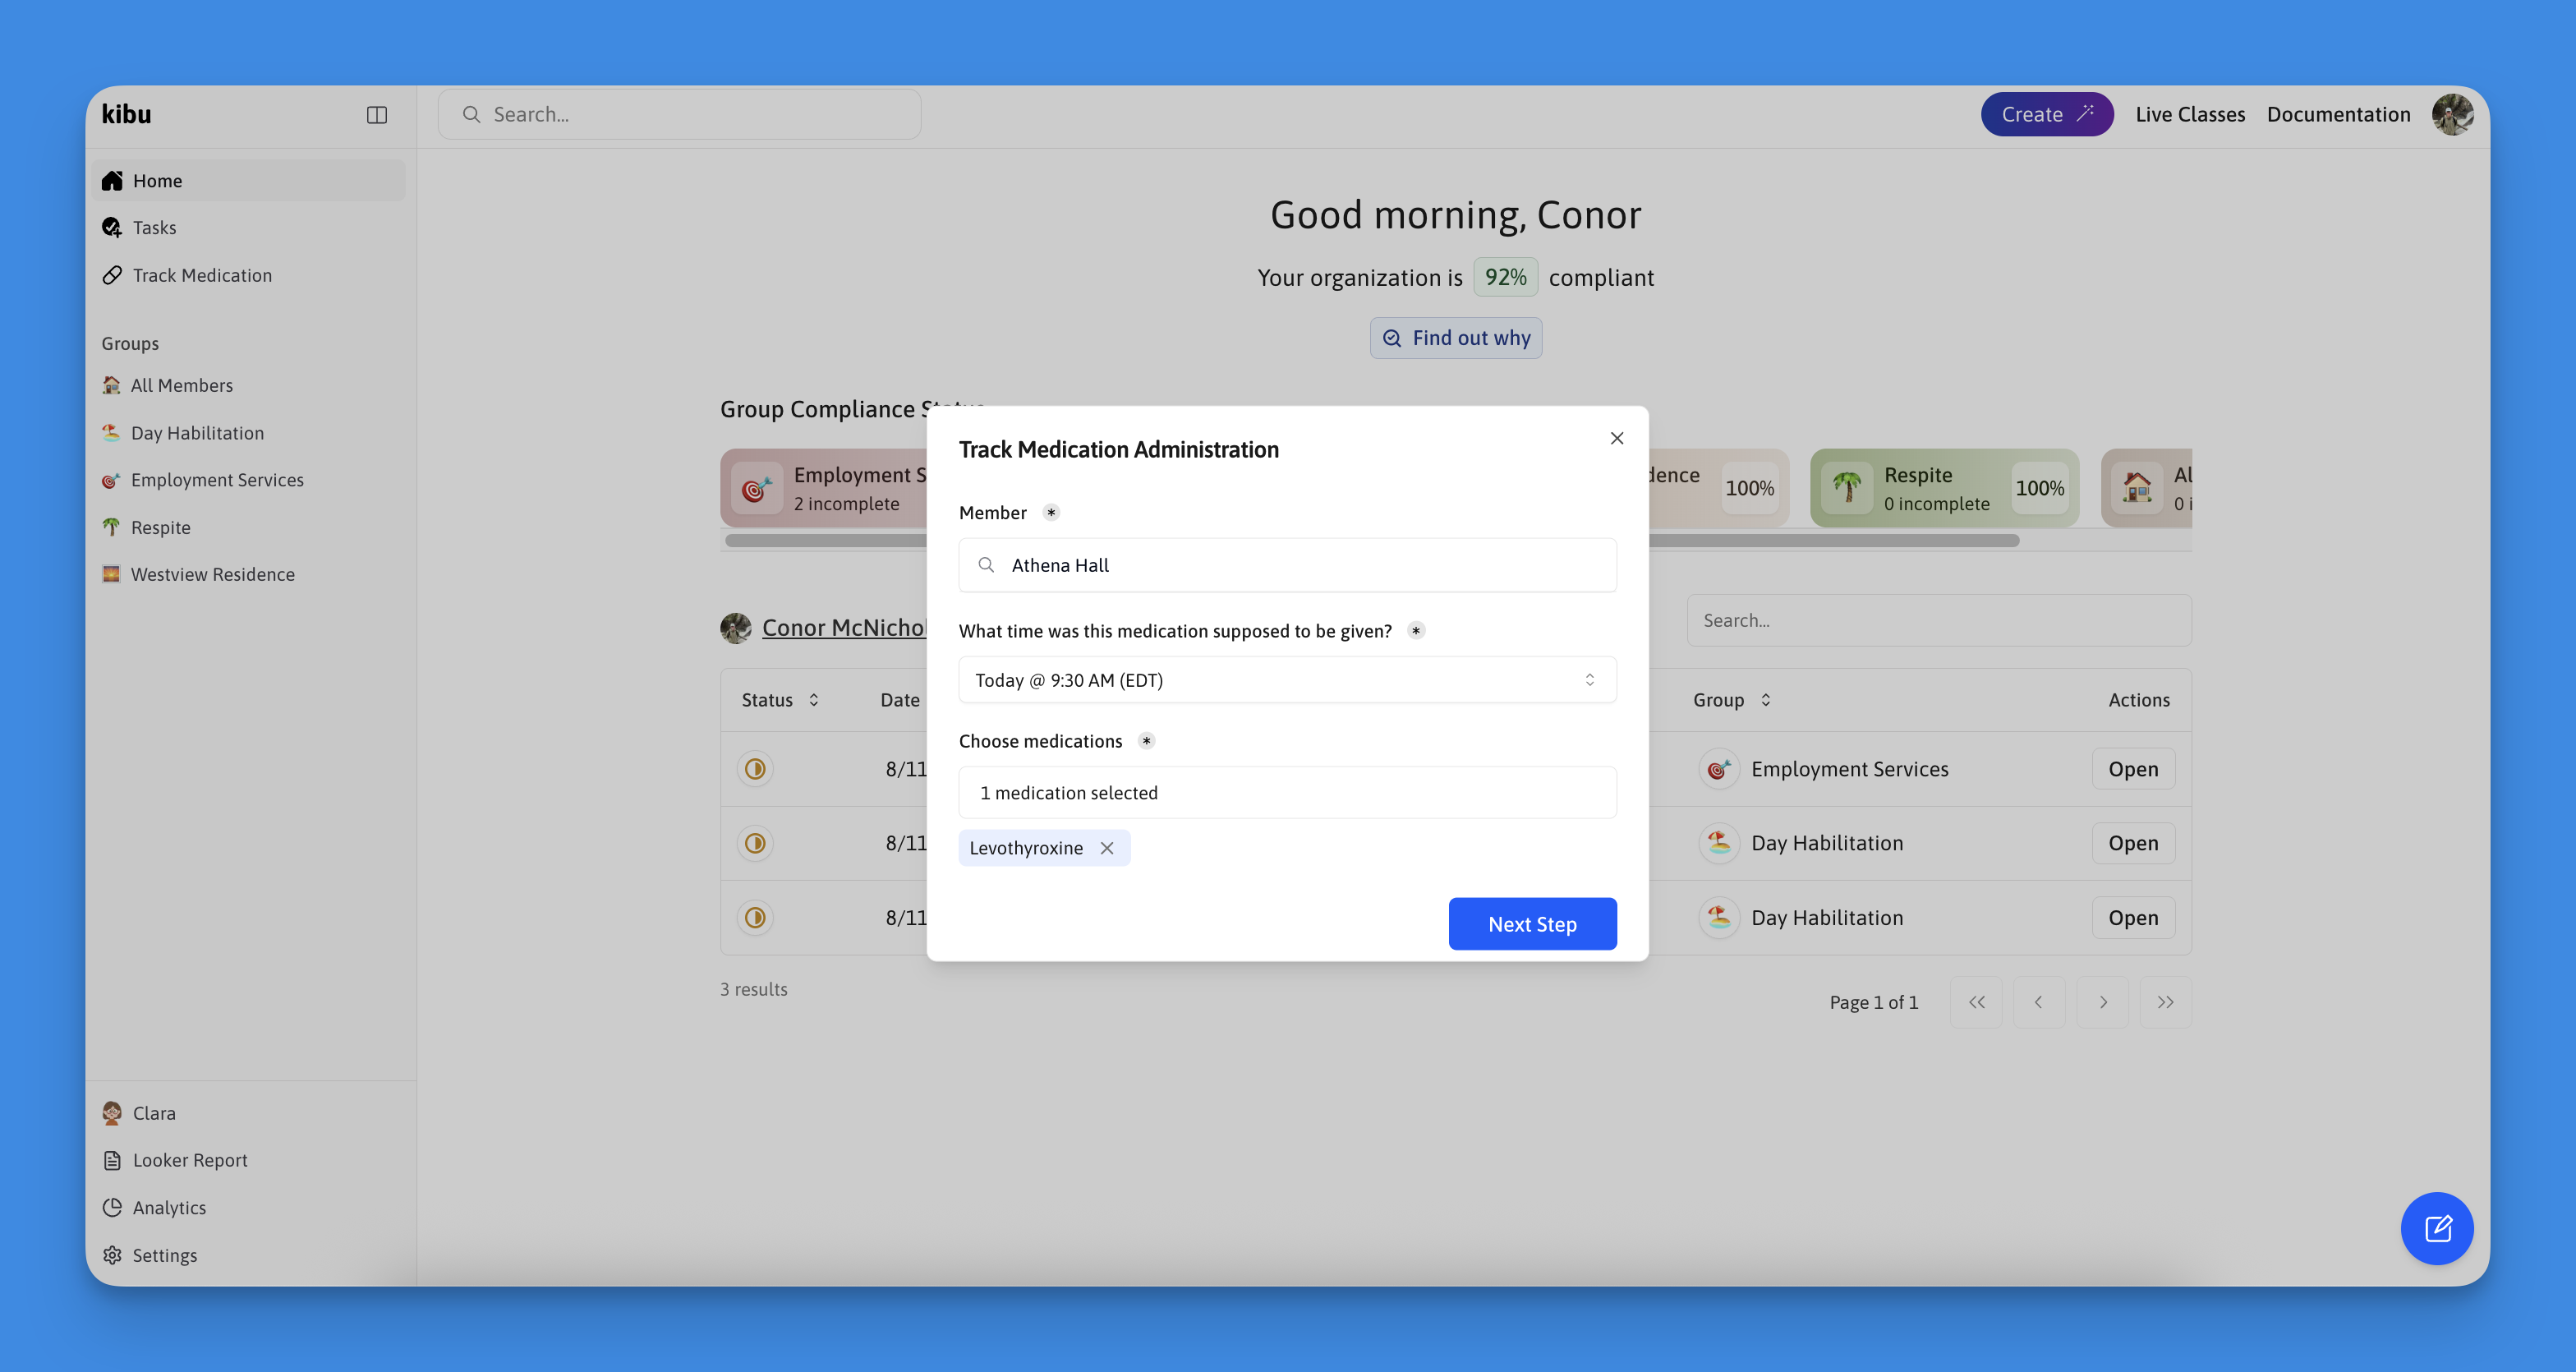
Task: Expand medication time dropdown
Action: (1286, 680)
